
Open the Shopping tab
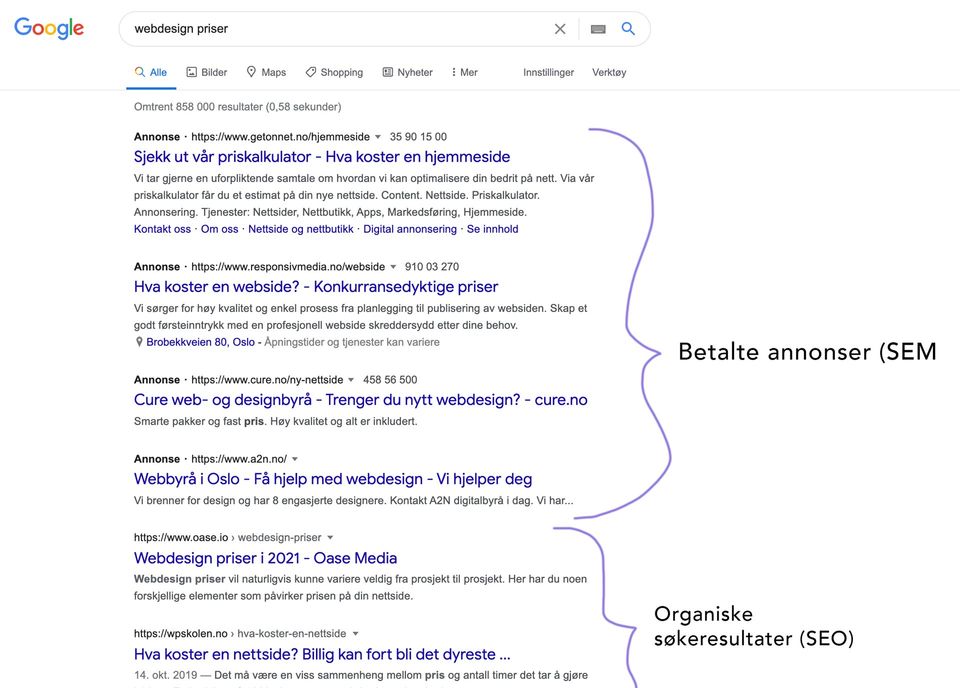[334, 72]
